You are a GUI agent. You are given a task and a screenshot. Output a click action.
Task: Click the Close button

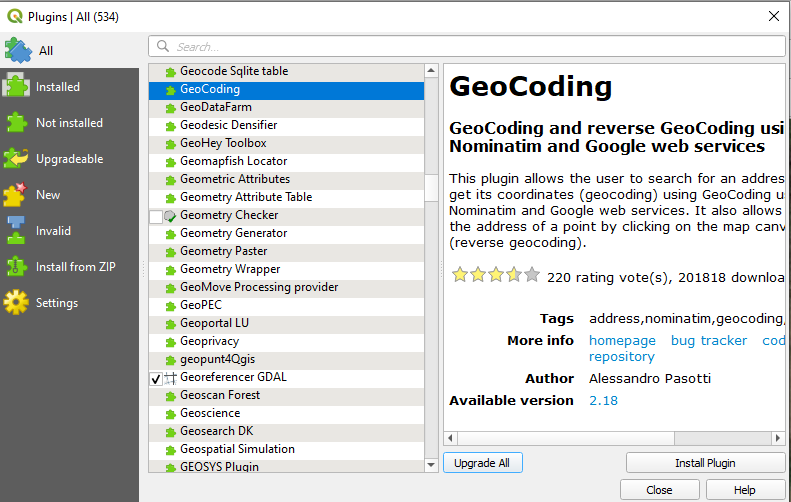click(x=659, y=490)
